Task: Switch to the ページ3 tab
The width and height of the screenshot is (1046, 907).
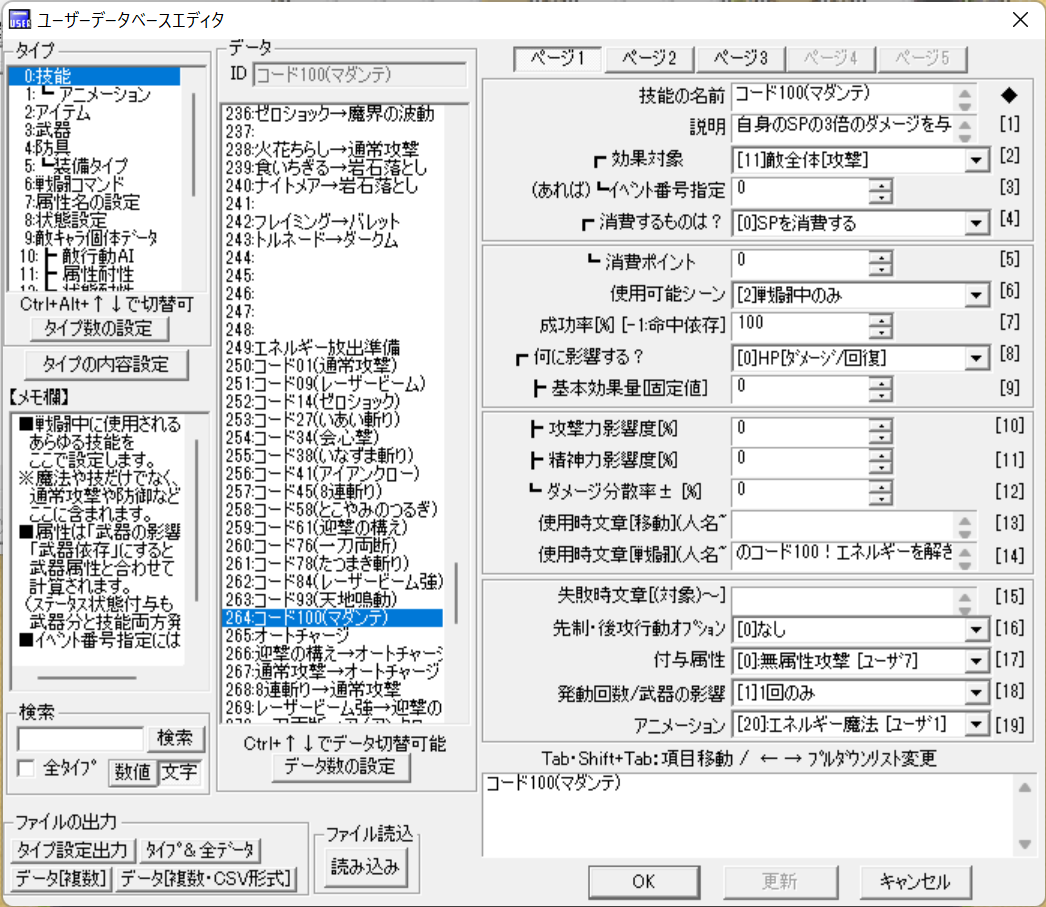Action: [x=740, y=59]
